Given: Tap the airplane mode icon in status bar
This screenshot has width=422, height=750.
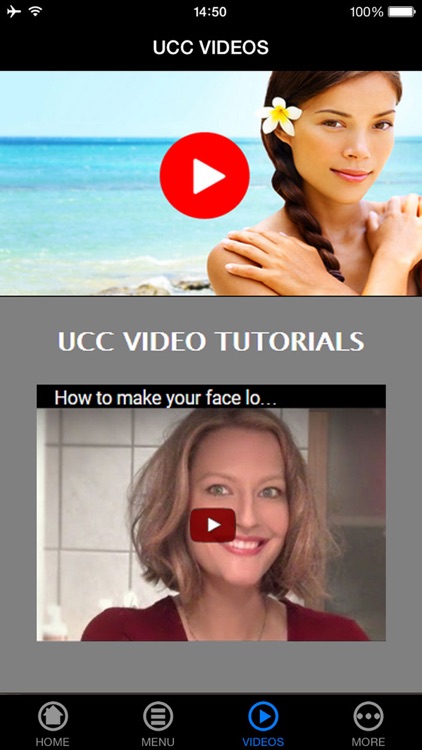Looking at the screenshot, I should coord(14,11).
